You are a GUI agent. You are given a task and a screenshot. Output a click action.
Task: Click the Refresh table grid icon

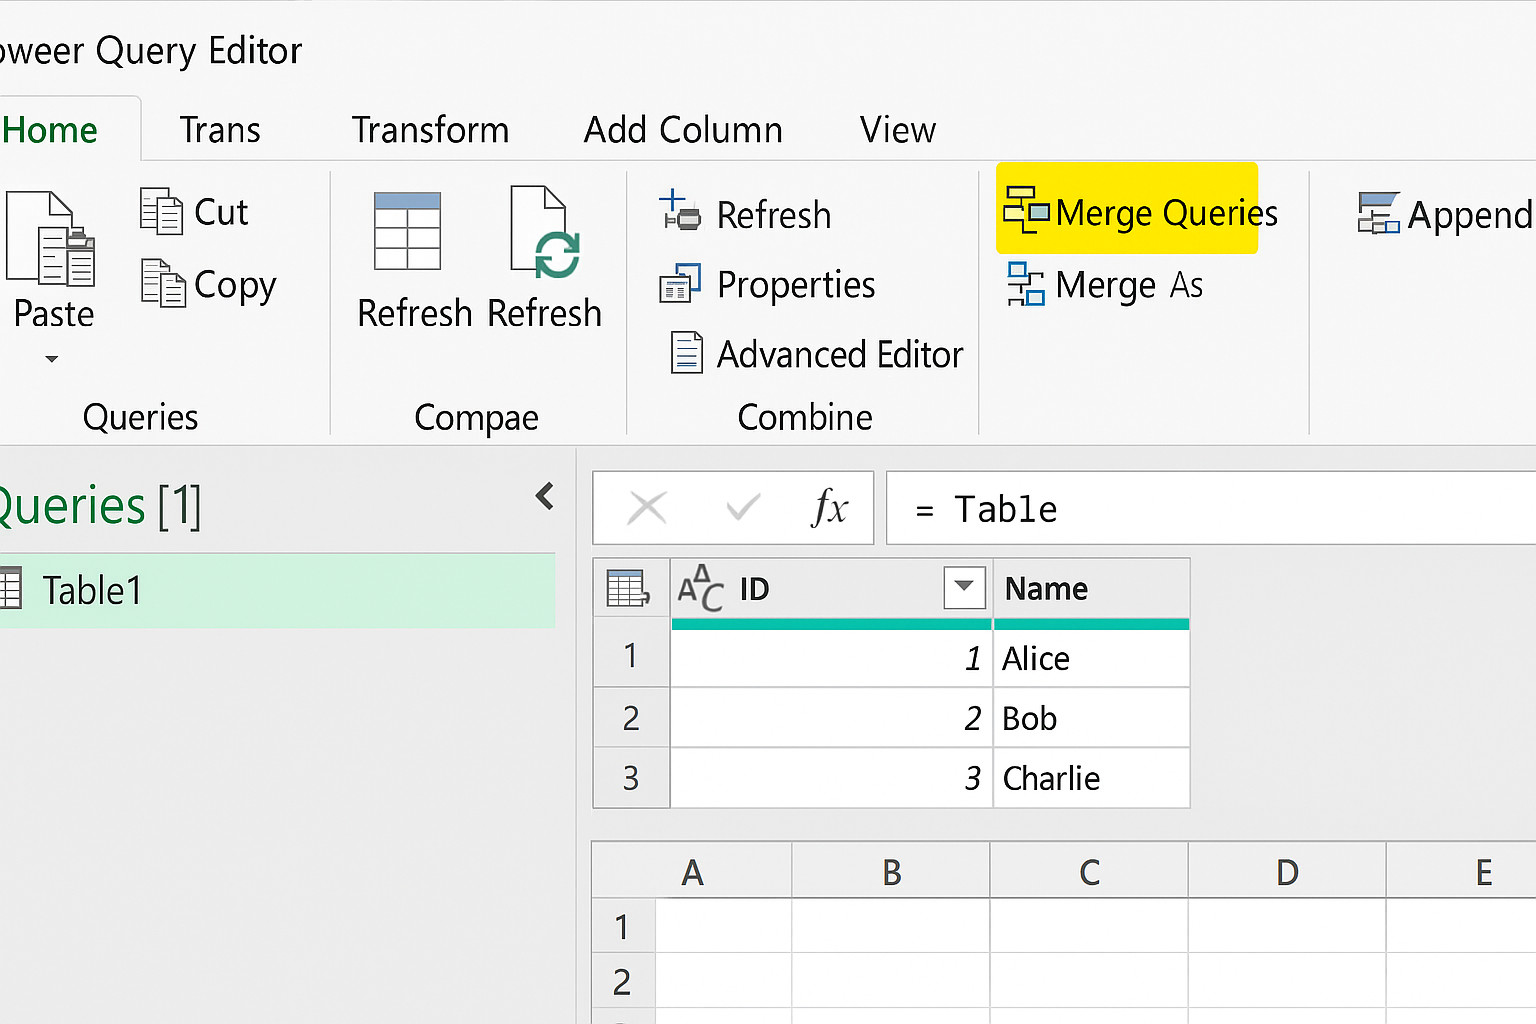click(407, 231)
